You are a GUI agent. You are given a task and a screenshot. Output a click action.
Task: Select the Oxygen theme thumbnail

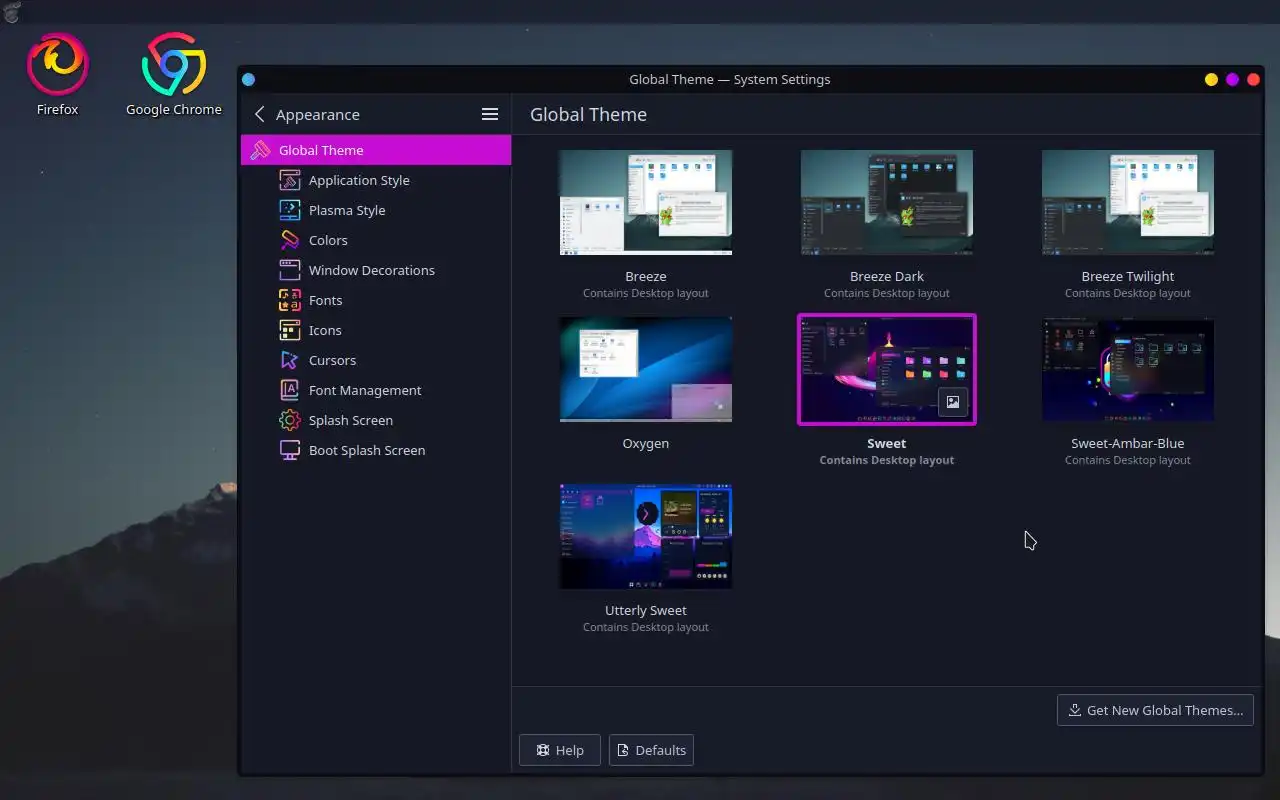[646, 370]
